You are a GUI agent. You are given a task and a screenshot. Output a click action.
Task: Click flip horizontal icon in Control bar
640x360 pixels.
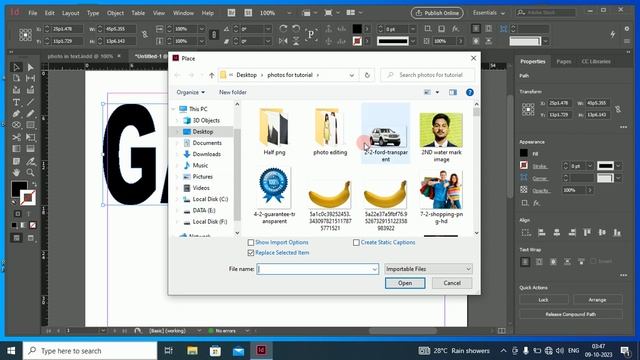click(x=283, y=41)
